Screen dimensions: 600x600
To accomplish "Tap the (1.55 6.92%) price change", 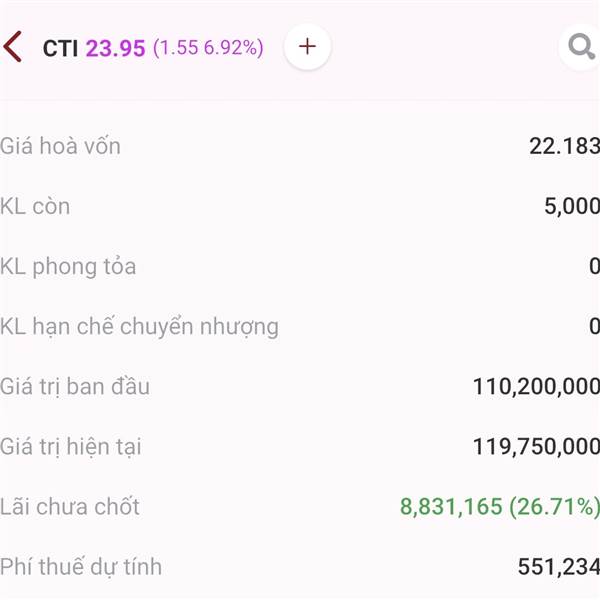I will click(208, 48).
